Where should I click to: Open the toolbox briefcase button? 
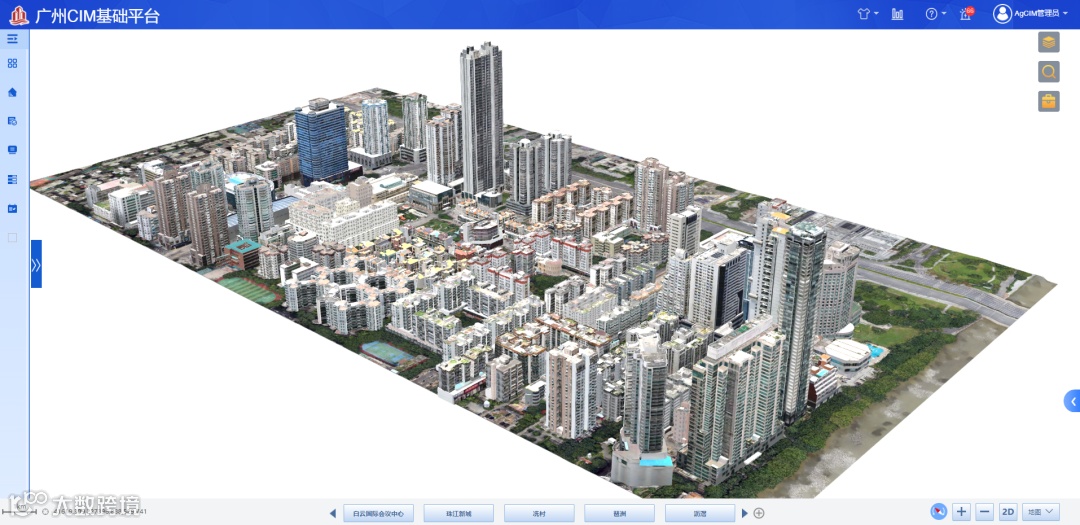pos(1049,101)
